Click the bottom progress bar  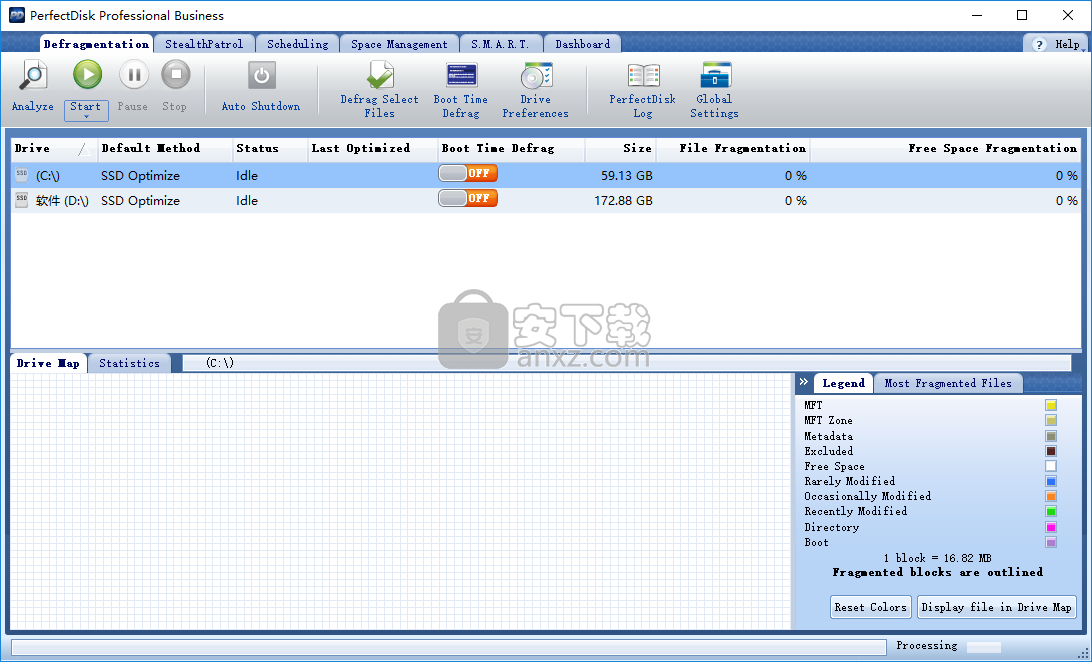point(448,647)
